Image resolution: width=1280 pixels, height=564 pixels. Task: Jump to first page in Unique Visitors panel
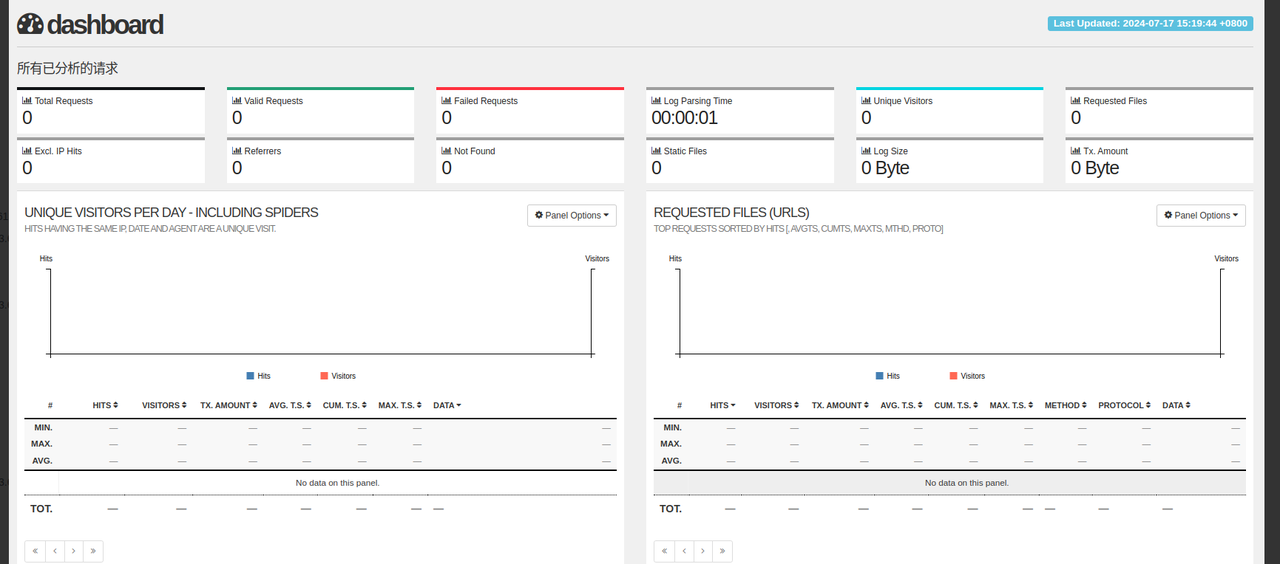point(35,551)
